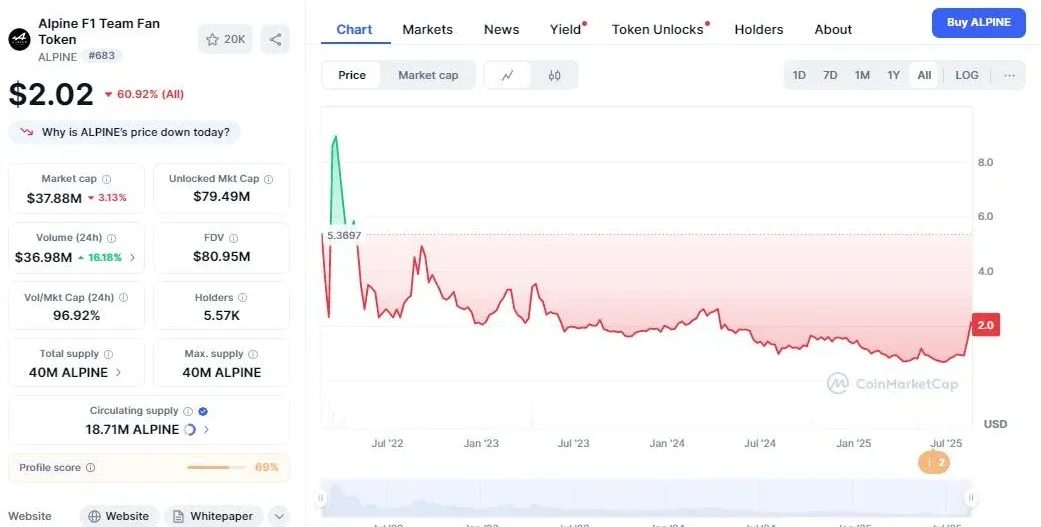The width and height of the screenshot is (1041, 527).
Task: Select Market cap chart mode
Action: 428,75
